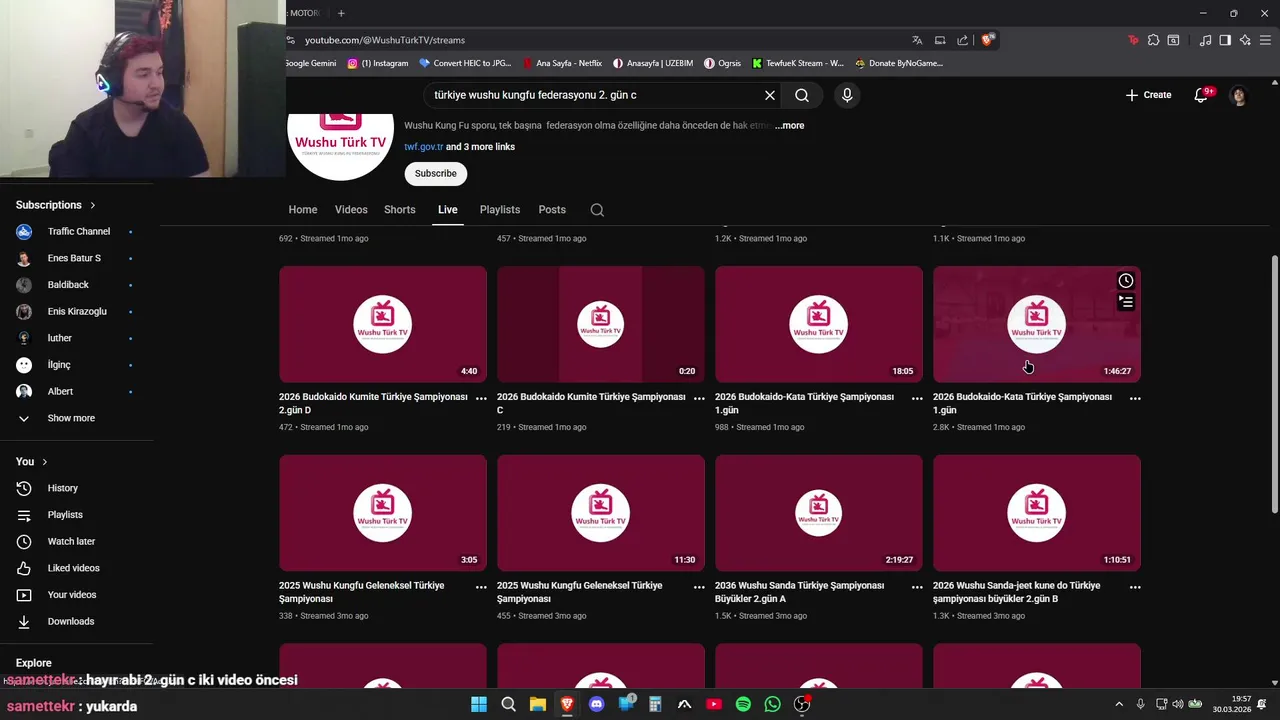Open the twf.gov.tr link
Image resolution: width=1280 pixels, height=720 pixels.
(424, 147)
